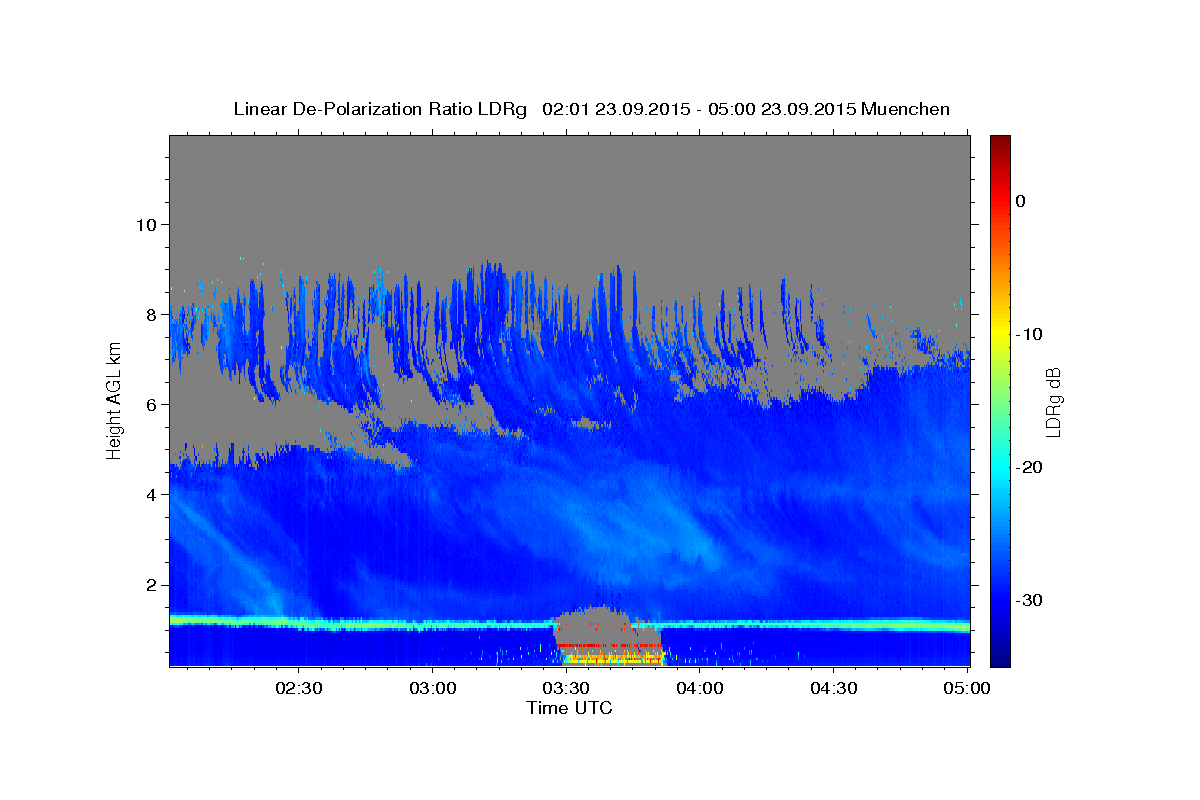The image size is (1200, 800).
Task: Click the "Time UTC" axis label
Action: [x=569, y=708]
